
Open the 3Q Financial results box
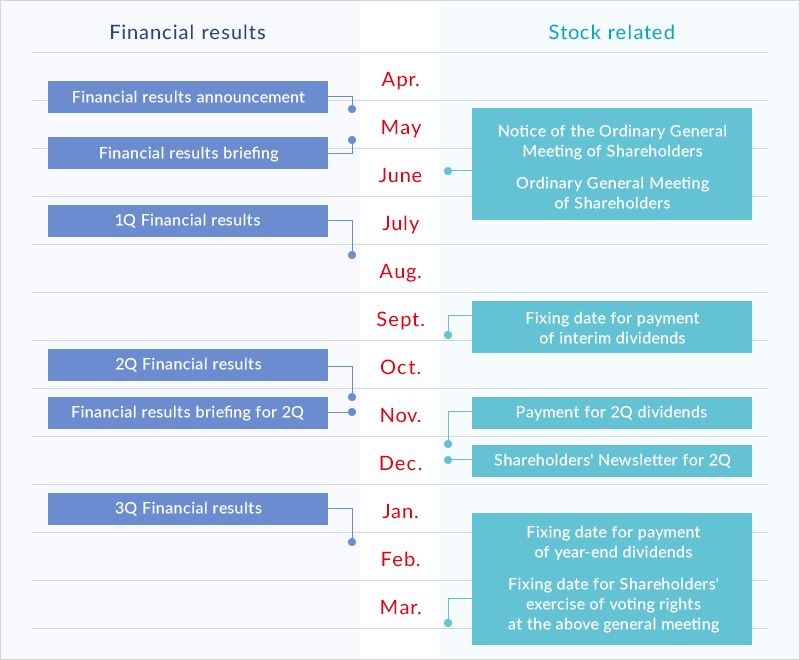188,509
